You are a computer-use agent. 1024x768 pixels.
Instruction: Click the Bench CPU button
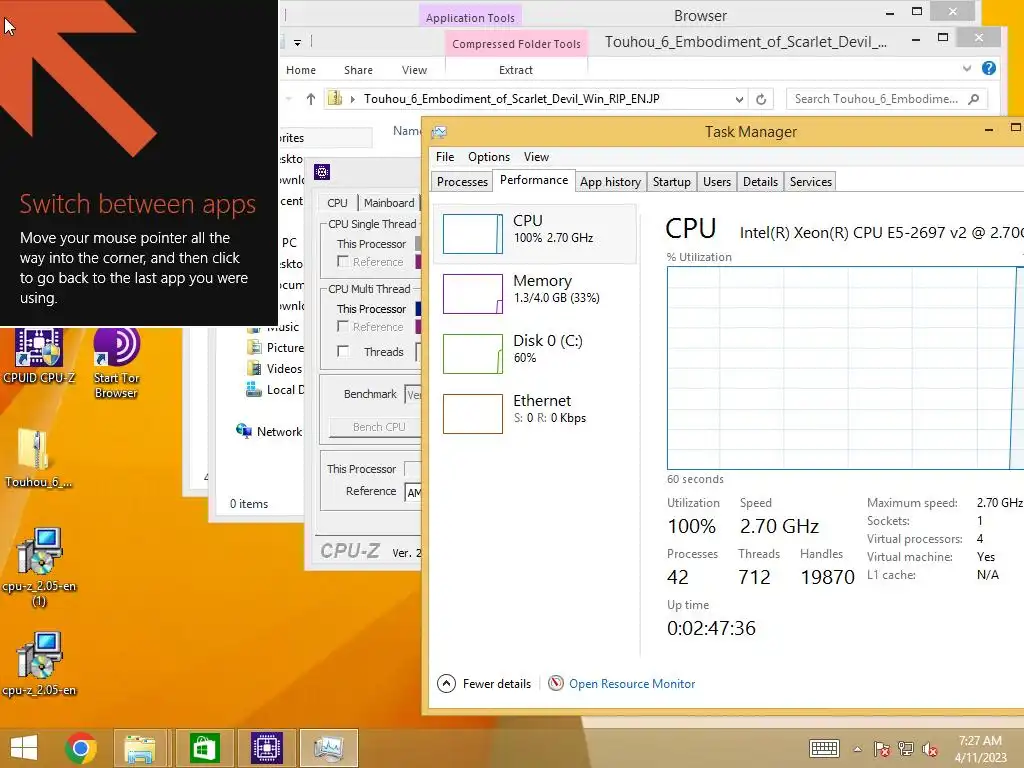pyautogui.click(x=376, y=426)
